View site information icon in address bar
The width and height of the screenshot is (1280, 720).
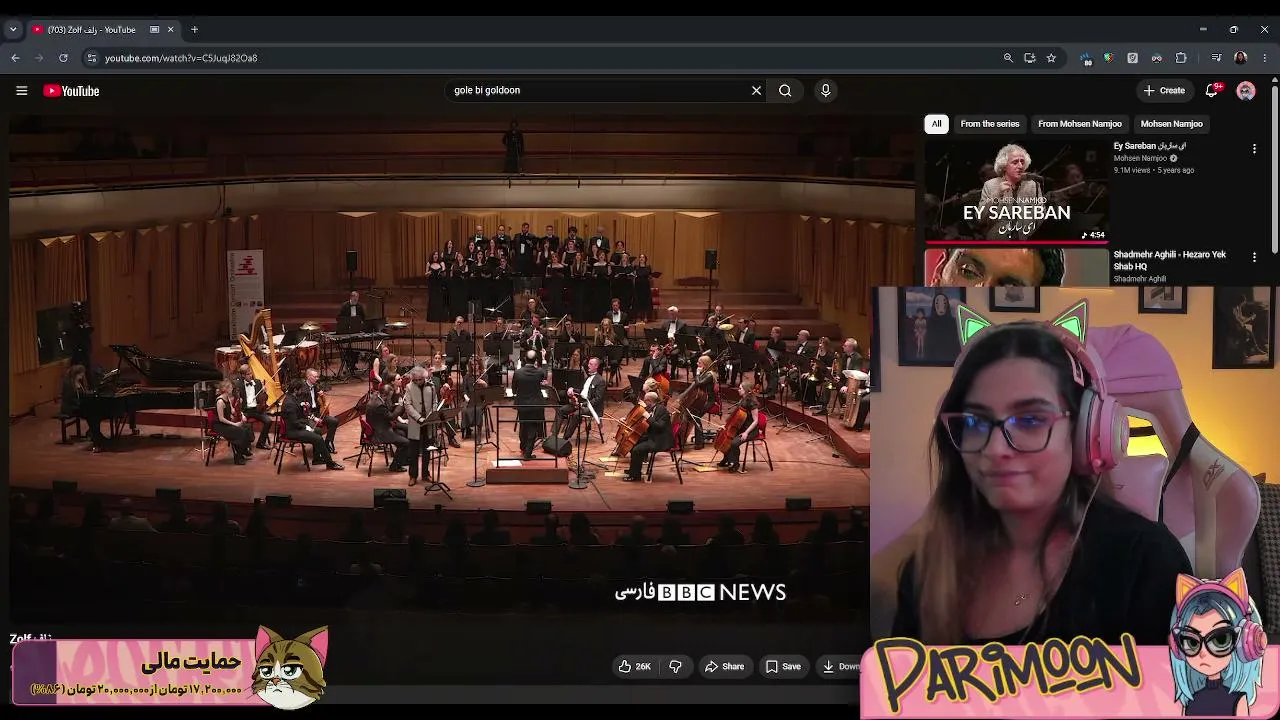[x=91, y=58]
